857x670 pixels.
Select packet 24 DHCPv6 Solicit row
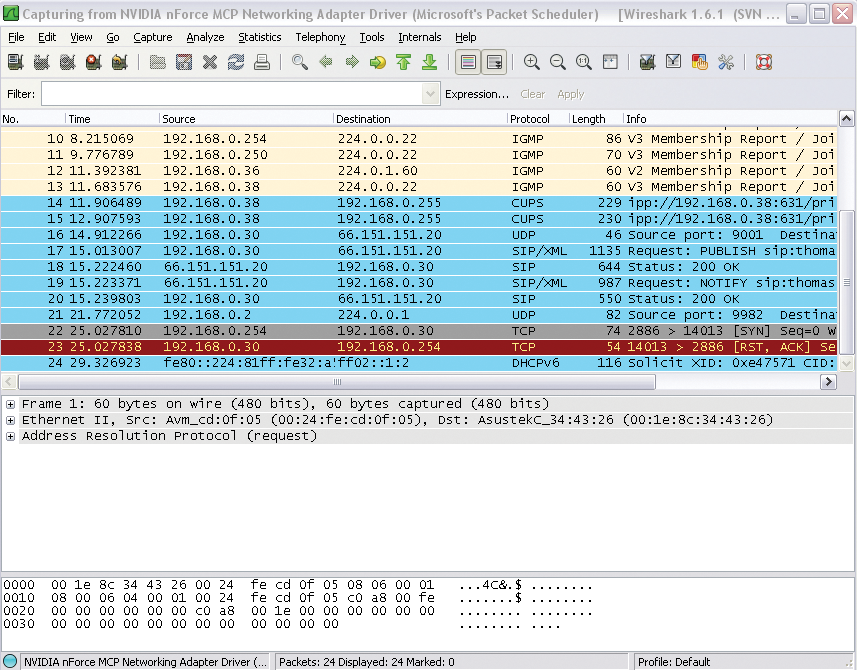[x=419, y=363]
